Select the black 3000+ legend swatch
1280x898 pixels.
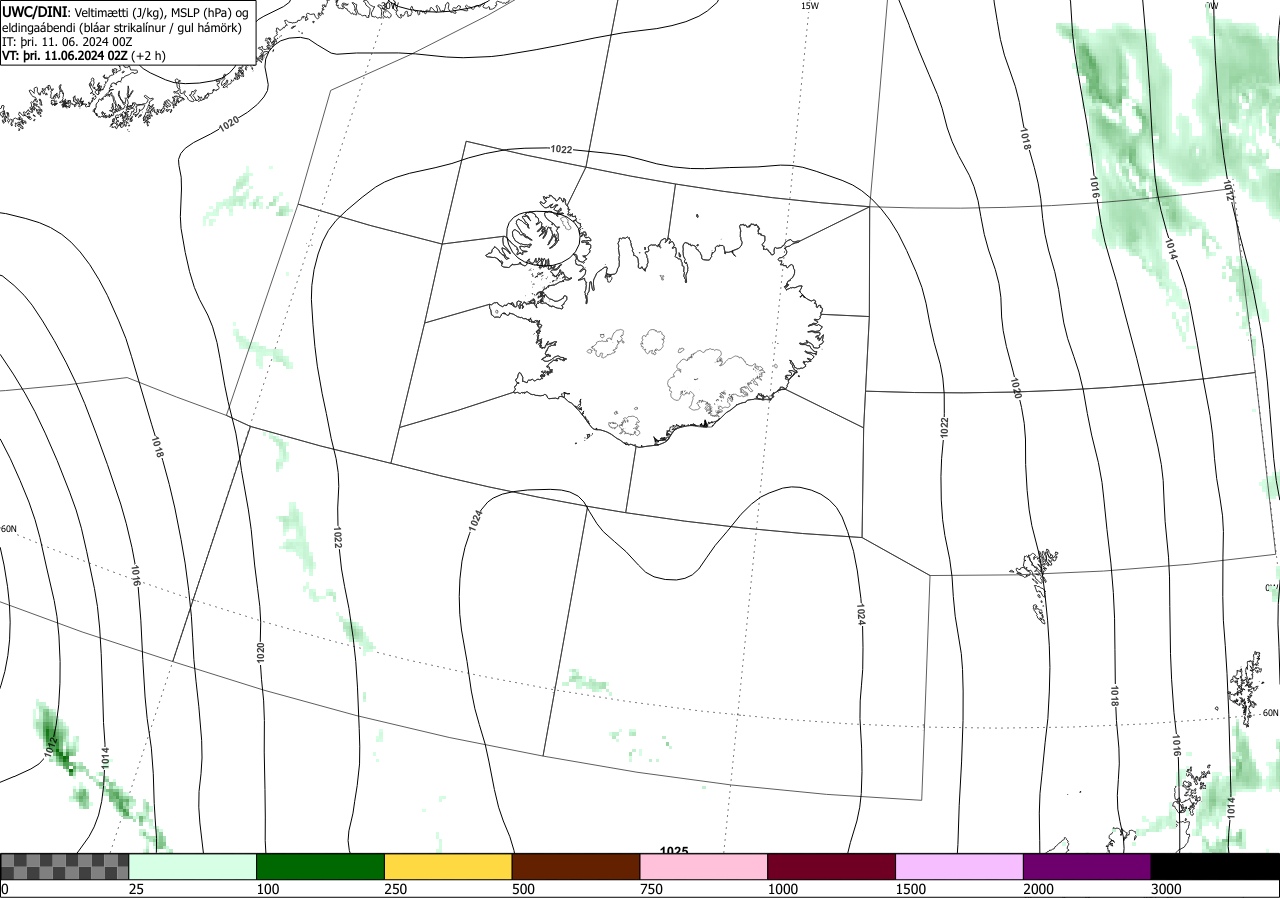[1215, 866]
